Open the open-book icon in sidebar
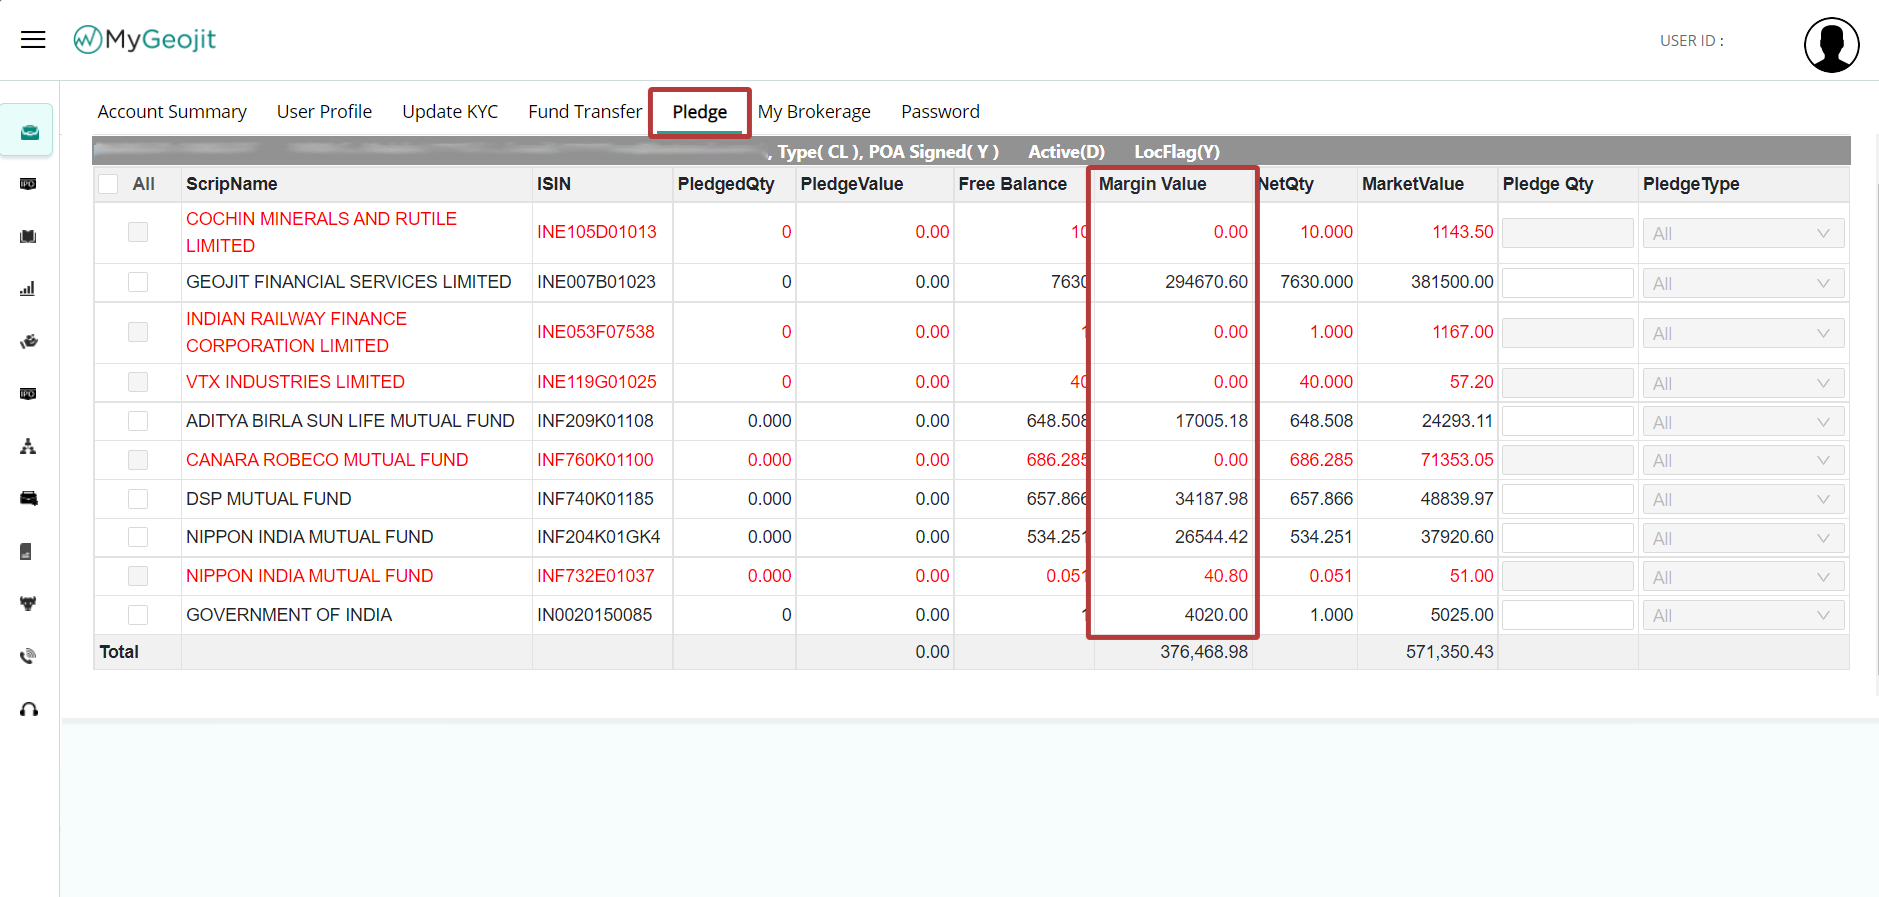This screenshot has height=897, width=1879. pos(28,237)
